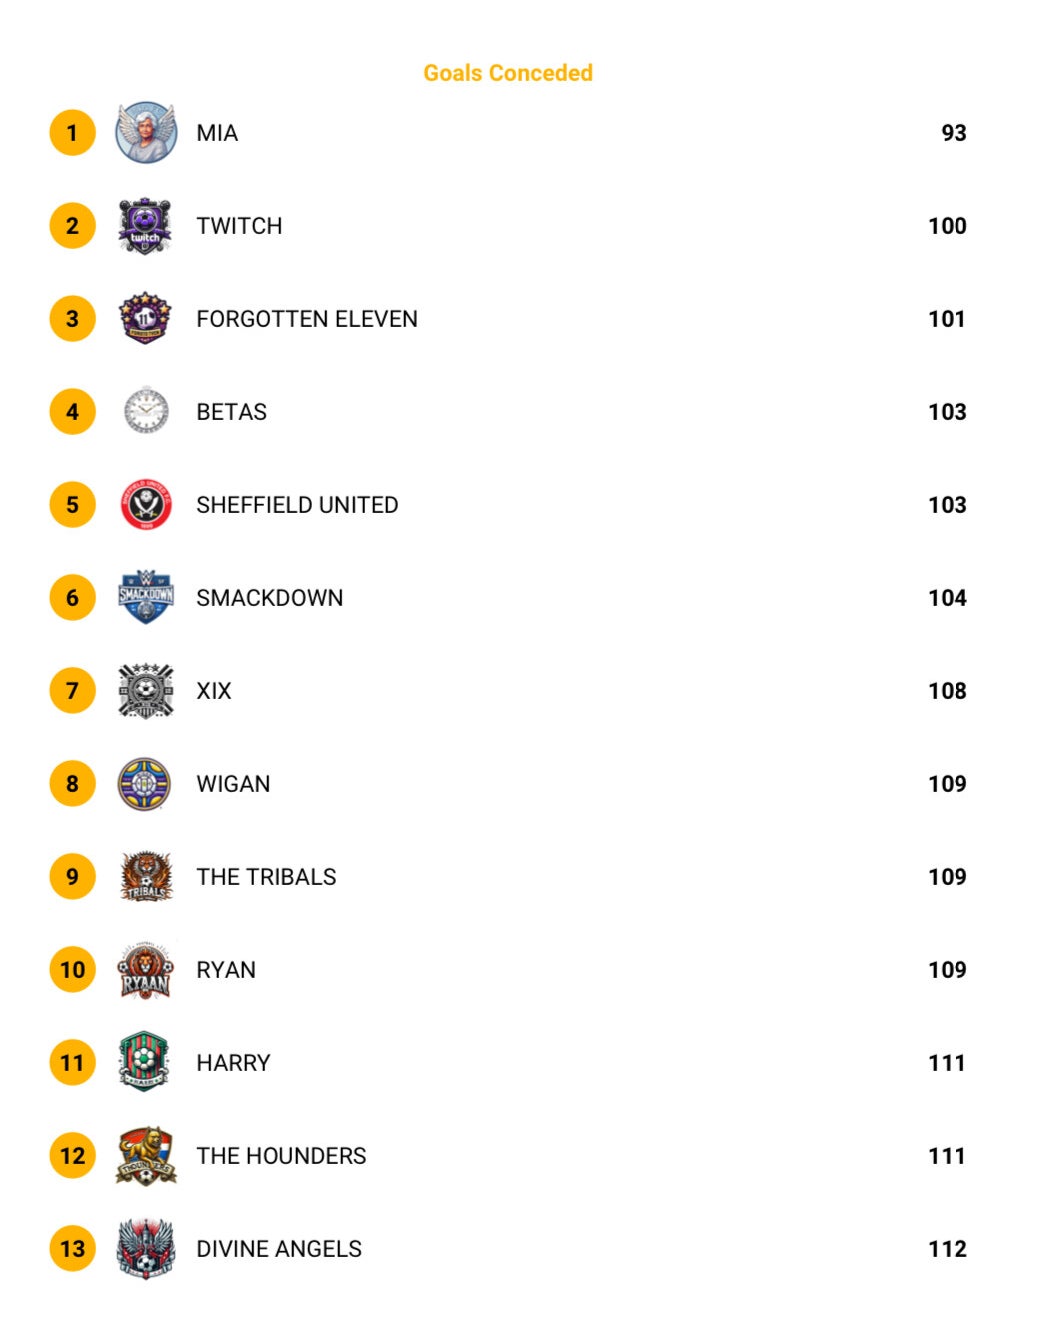The width and height of the screenshot is (1059, 1322).
Task: Click the XIX black-and-white football crest
Action: click(145, 690)
